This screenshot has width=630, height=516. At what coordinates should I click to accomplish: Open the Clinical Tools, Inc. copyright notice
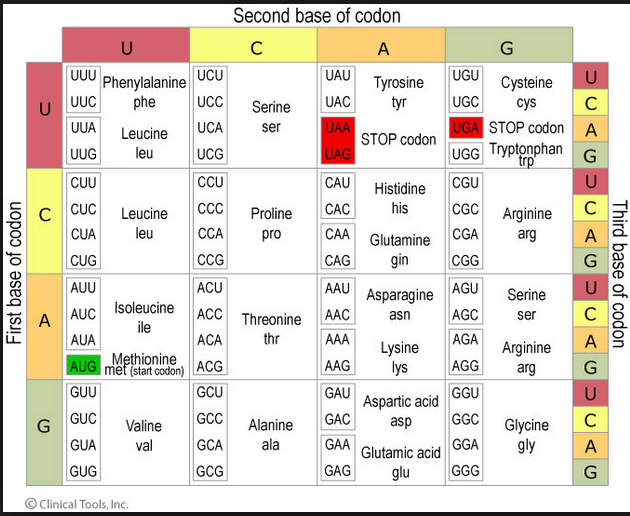click(x=76, y=503)
